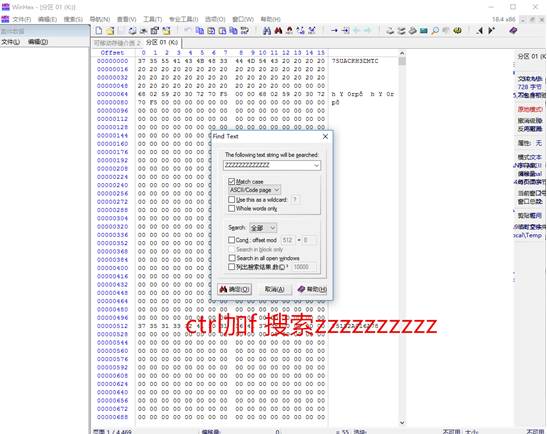
Task: Click the 10000 results limit field
Action: pos(304,267)
